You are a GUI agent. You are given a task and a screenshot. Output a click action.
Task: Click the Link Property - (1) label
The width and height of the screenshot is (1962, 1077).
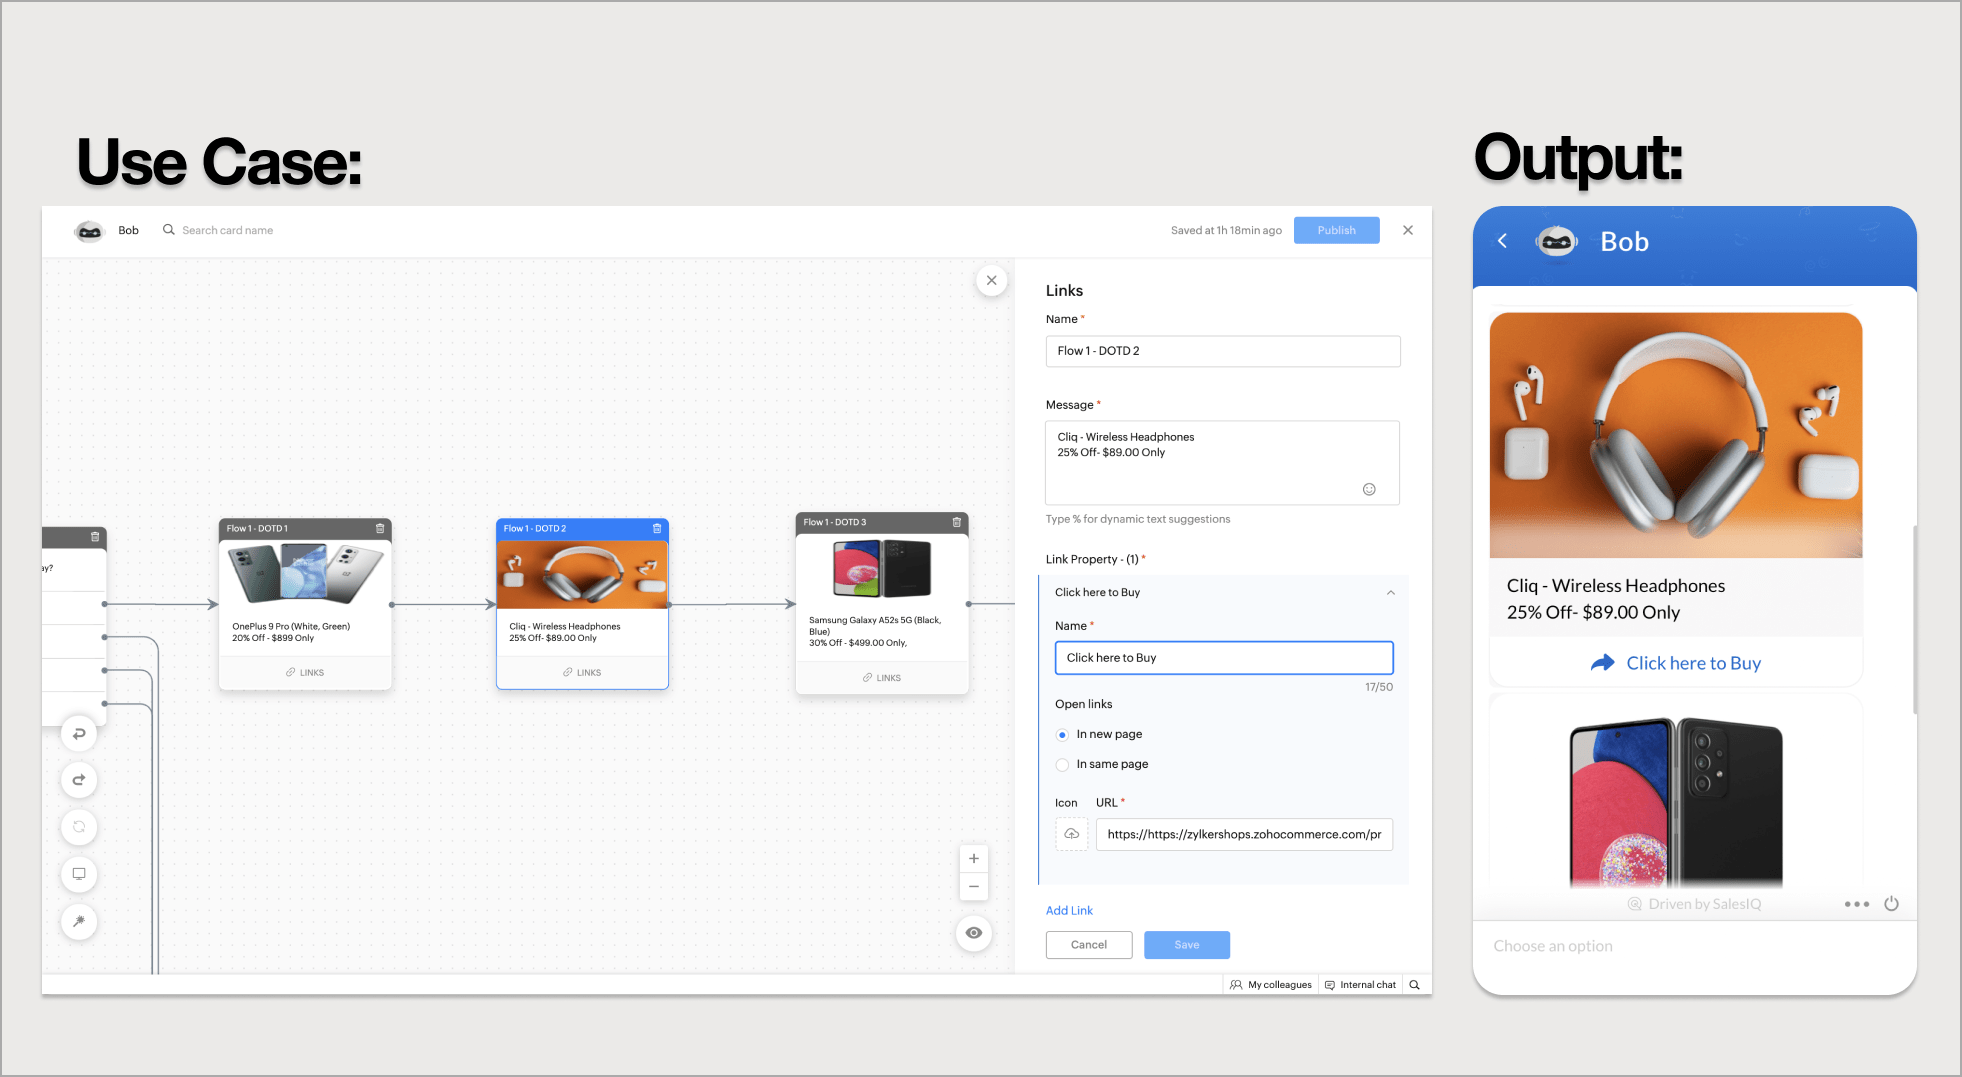[x=1092, y=559]
